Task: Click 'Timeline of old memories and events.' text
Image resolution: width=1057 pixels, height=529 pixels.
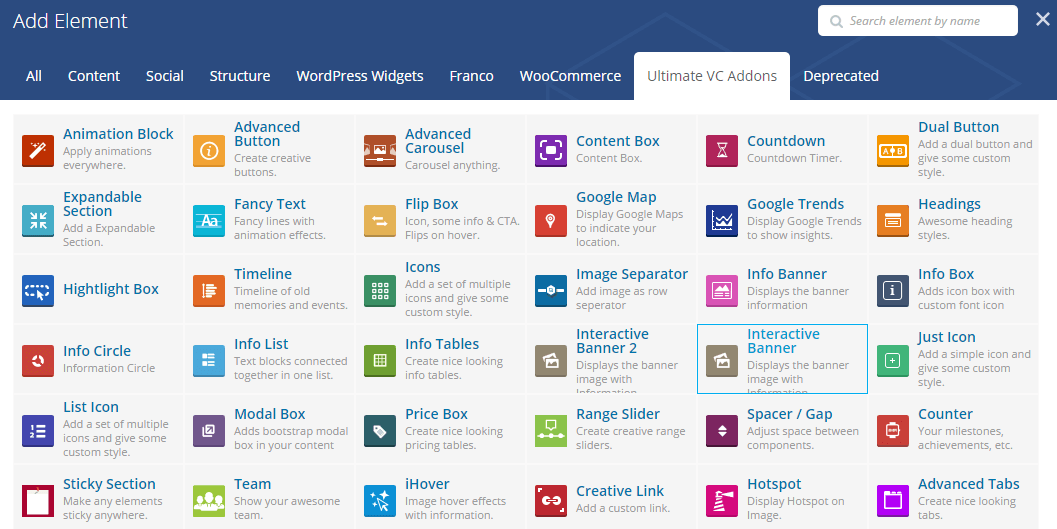Action: pos(291,298)
